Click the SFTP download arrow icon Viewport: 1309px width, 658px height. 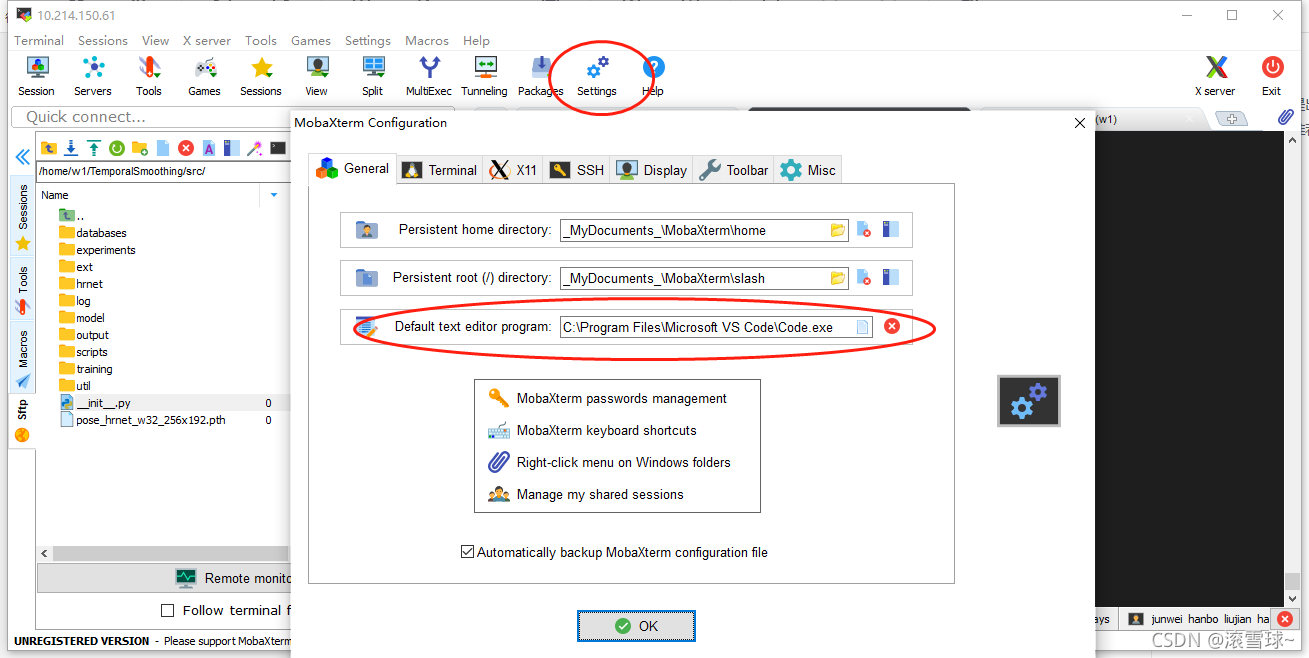click(71, 148)
